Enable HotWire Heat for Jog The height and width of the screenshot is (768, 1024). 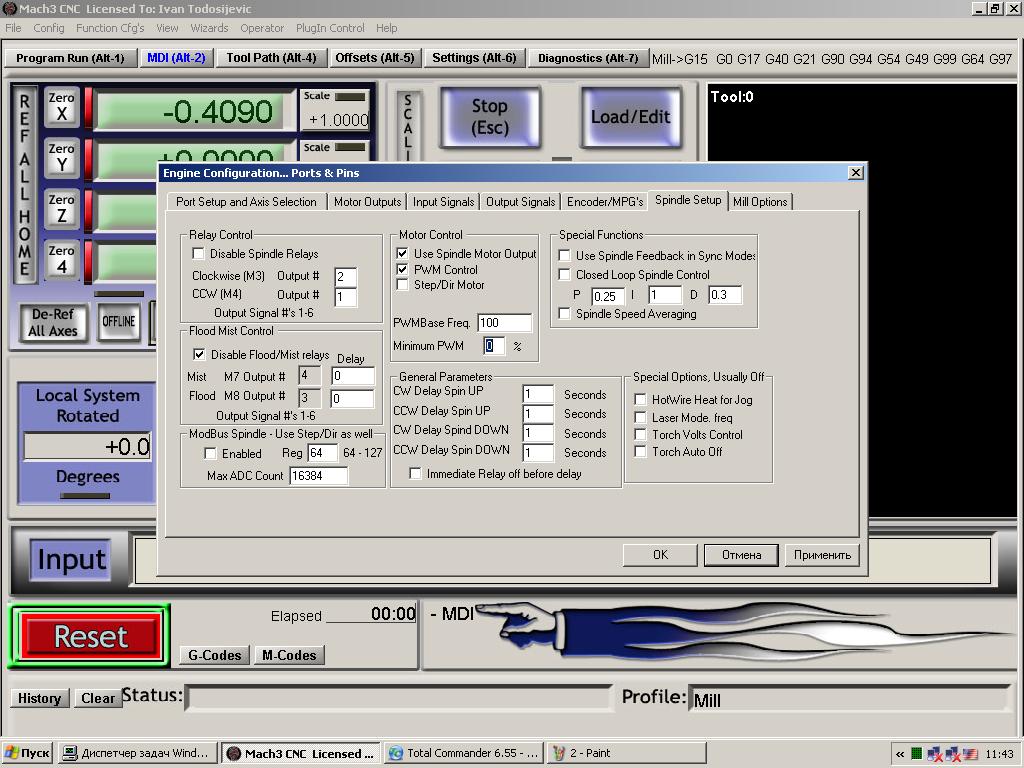(641, 399)
